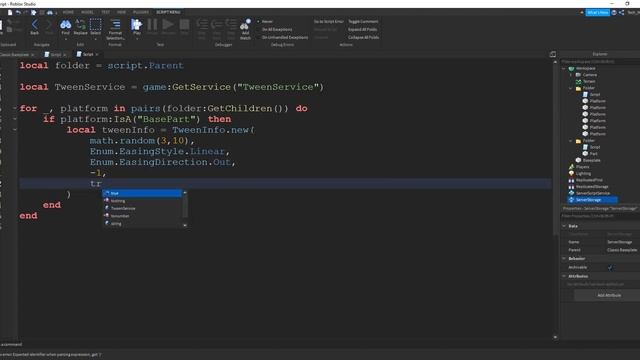Click the Resume test button
The height and width of the screenshot is (360, 640).
168,25
